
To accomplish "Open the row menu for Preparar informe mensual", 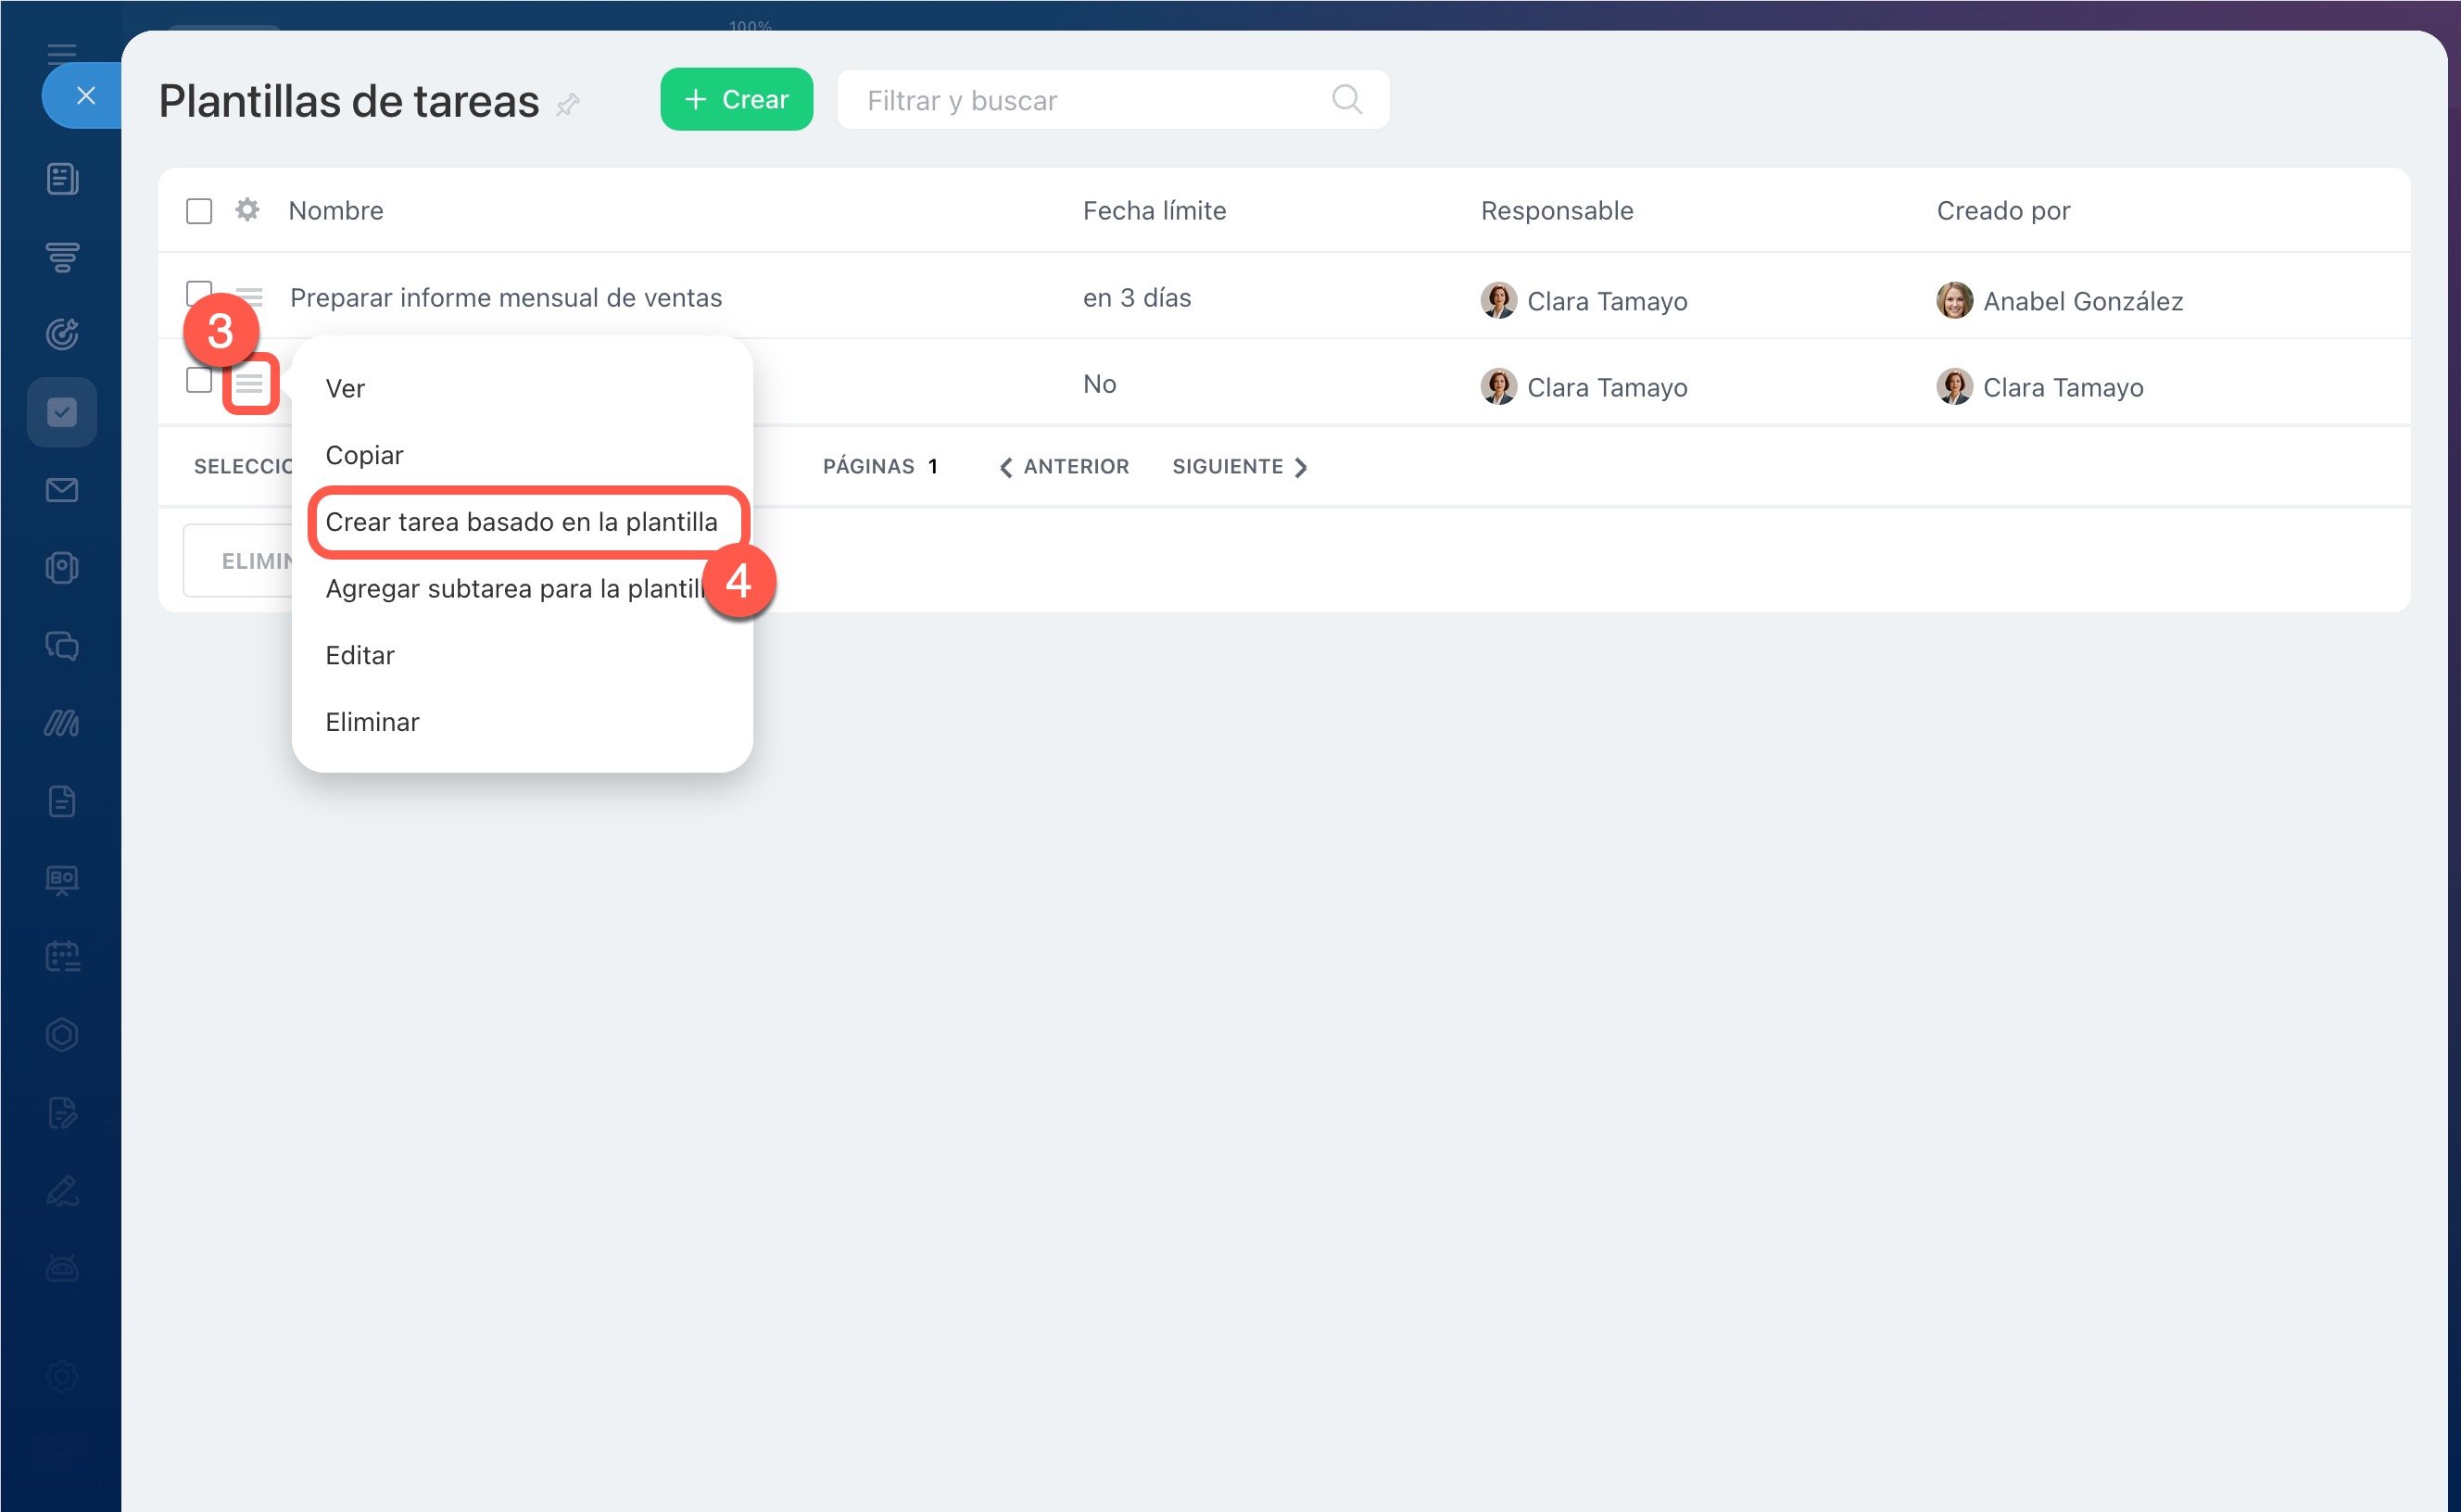I will (249, 297).
